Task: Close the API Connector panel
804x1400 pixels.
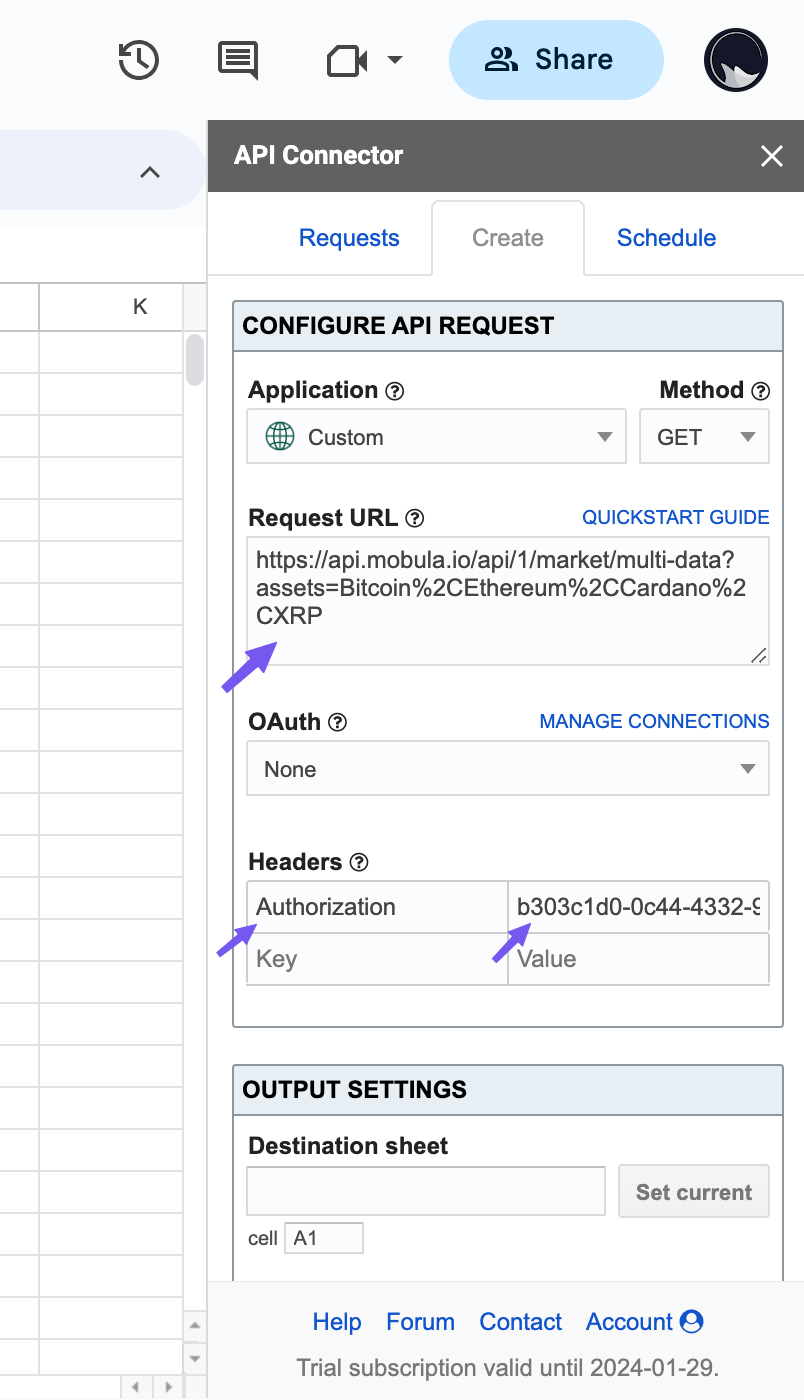Action: (771, 156)
